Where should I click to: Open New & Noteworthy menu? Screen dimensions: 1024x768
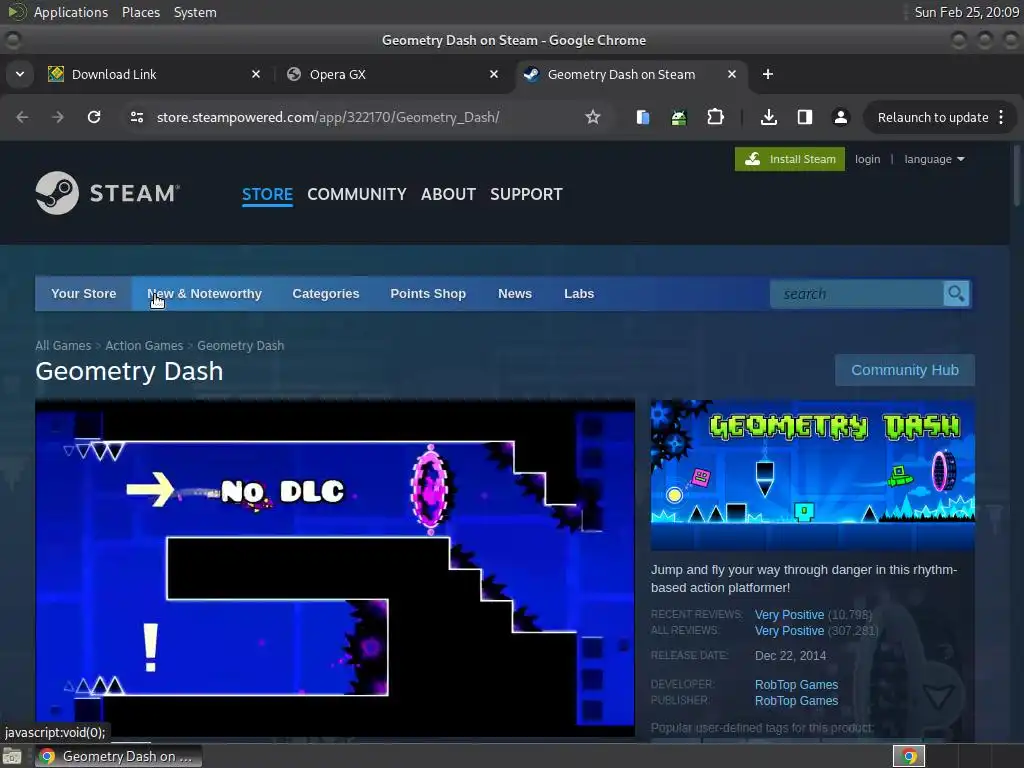tap(204, 294)
